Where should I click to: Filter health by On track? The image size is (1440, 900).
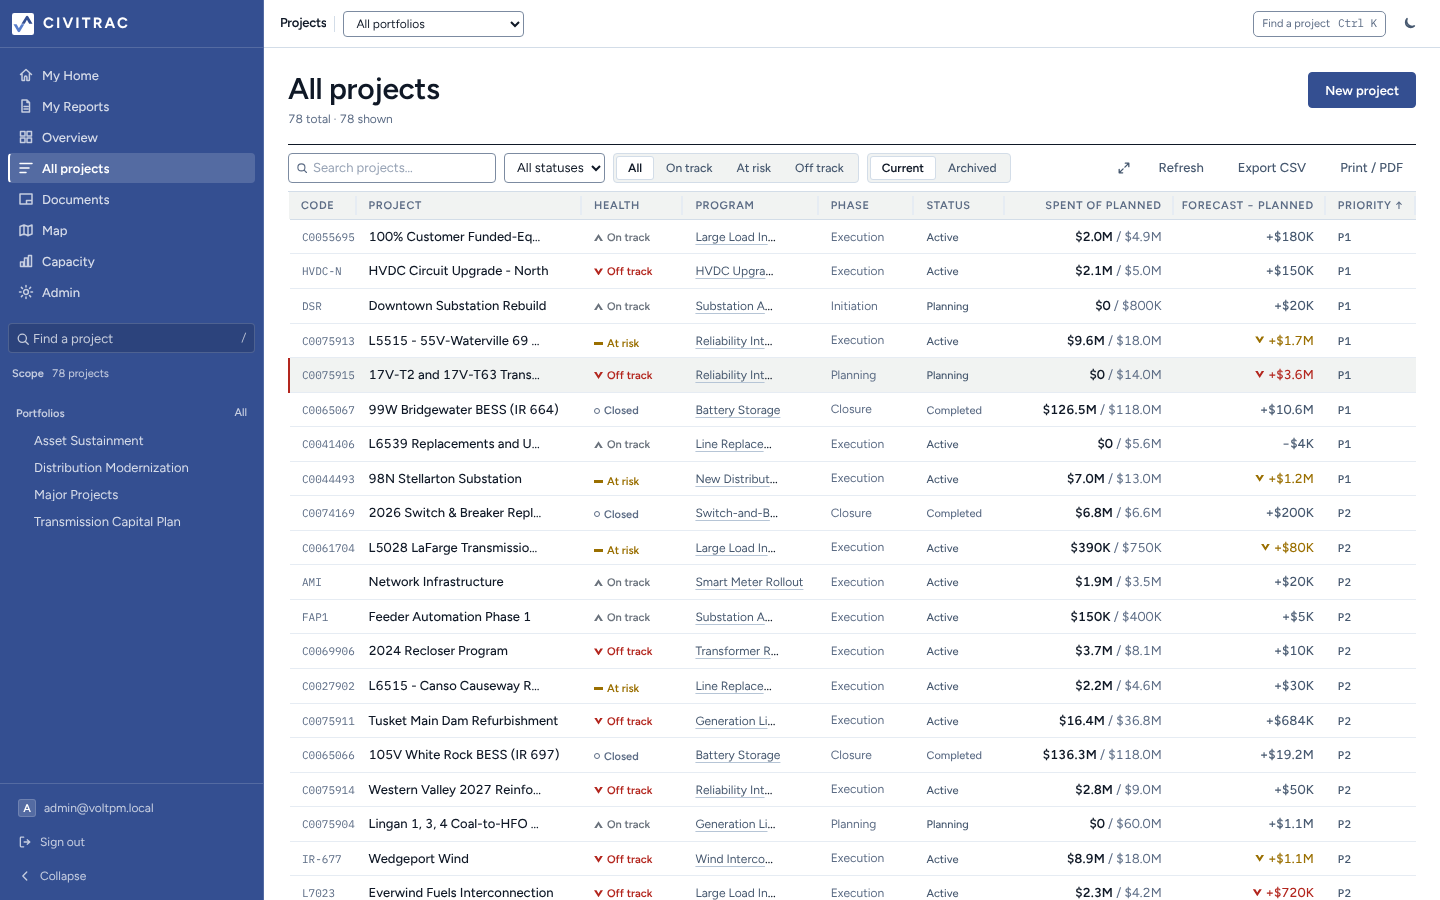(x=689, y=168)
